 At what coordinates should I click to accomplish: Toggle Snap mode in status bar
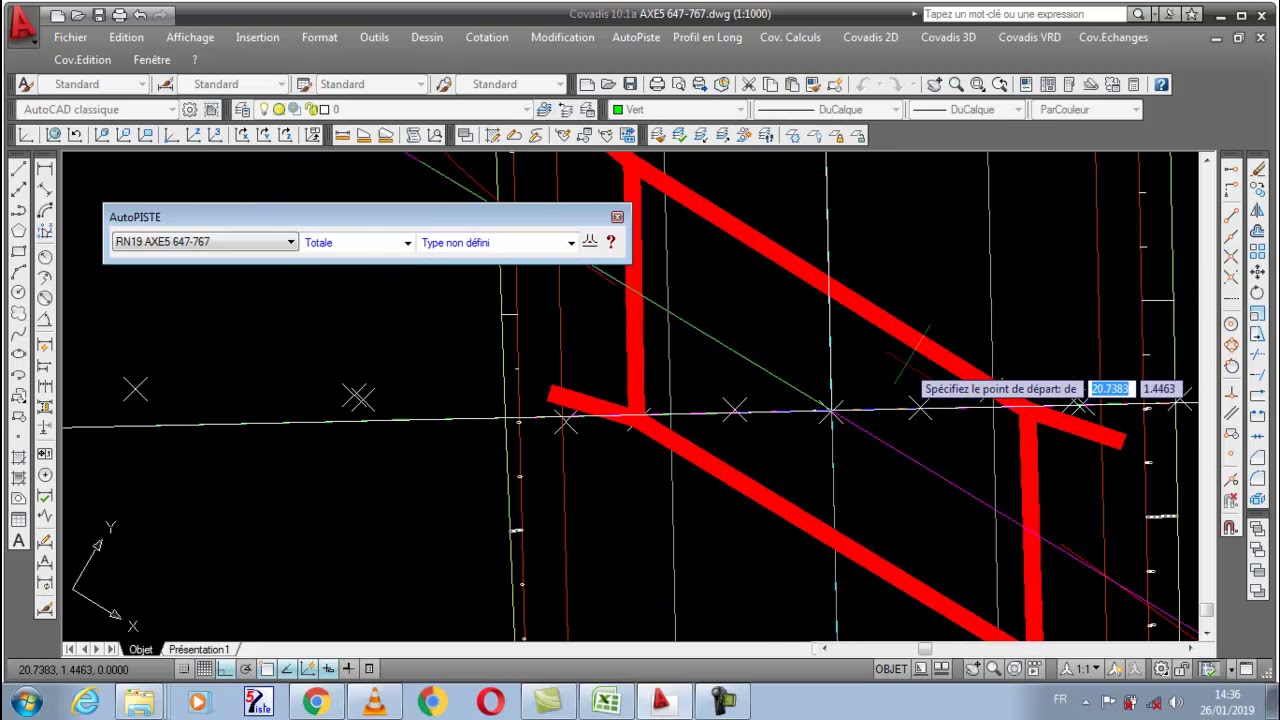182,669
